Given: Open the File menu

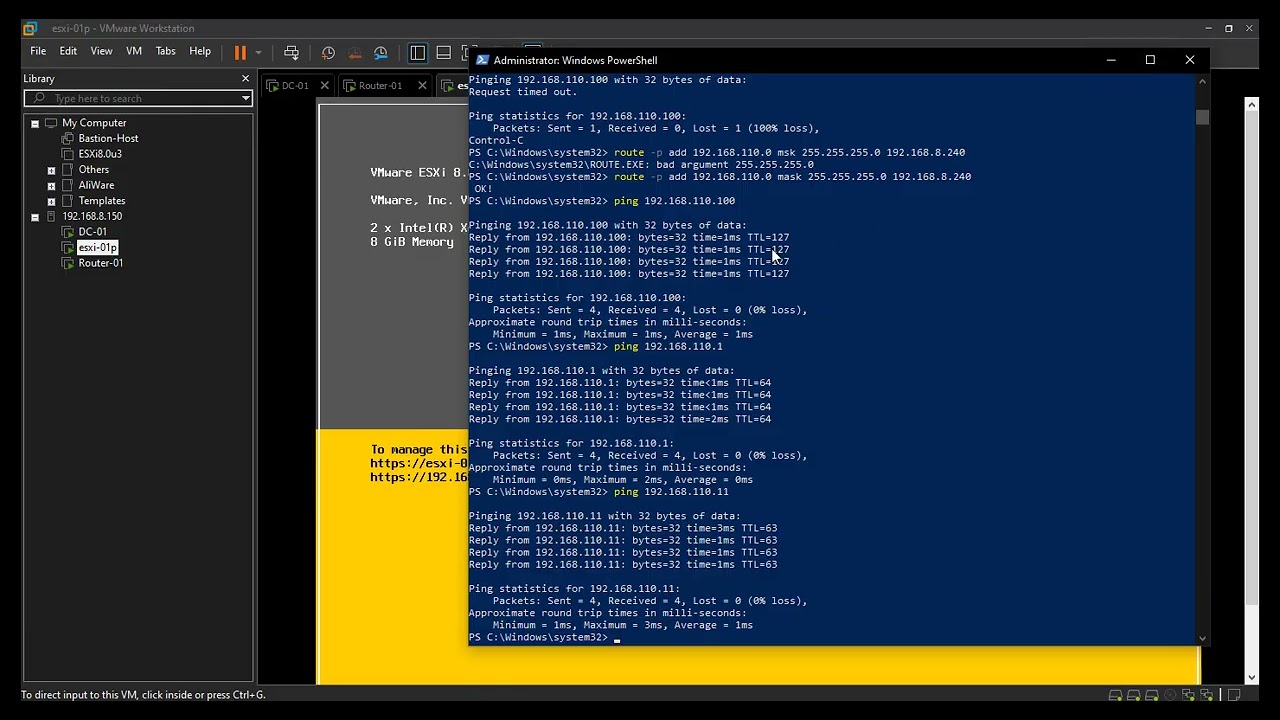Looking at the screenshot, I should (x=38, y=51).
